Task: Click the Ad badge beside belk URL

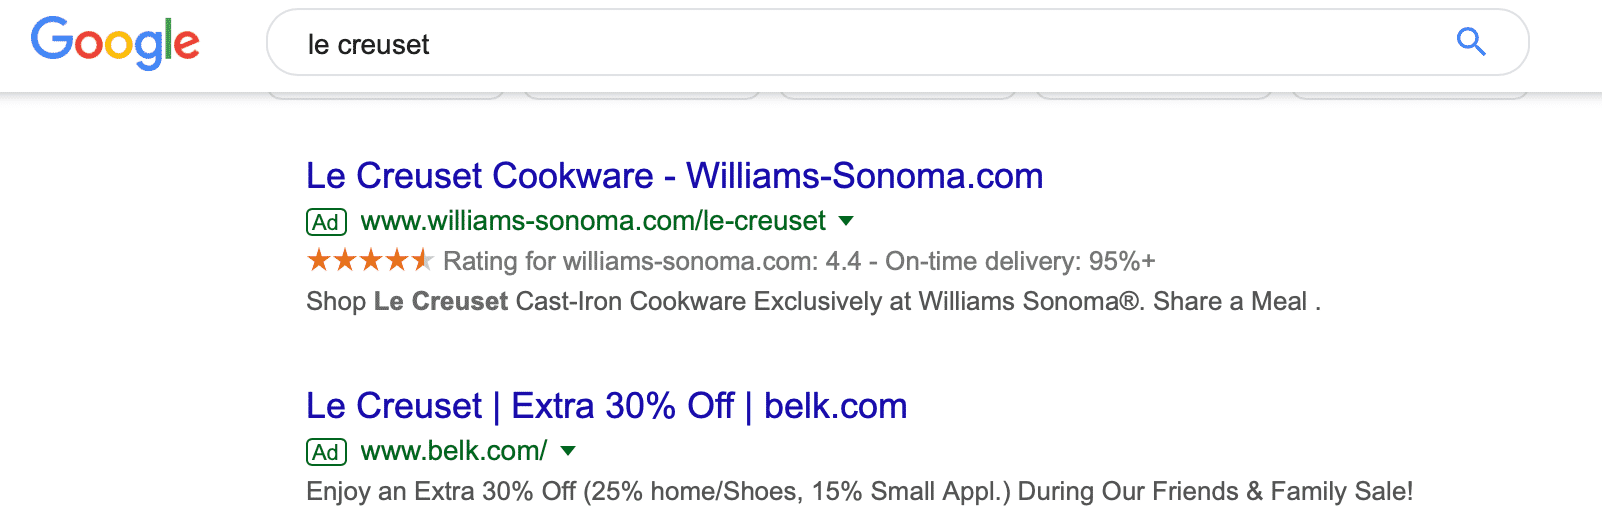Action: tap(326, 452)
